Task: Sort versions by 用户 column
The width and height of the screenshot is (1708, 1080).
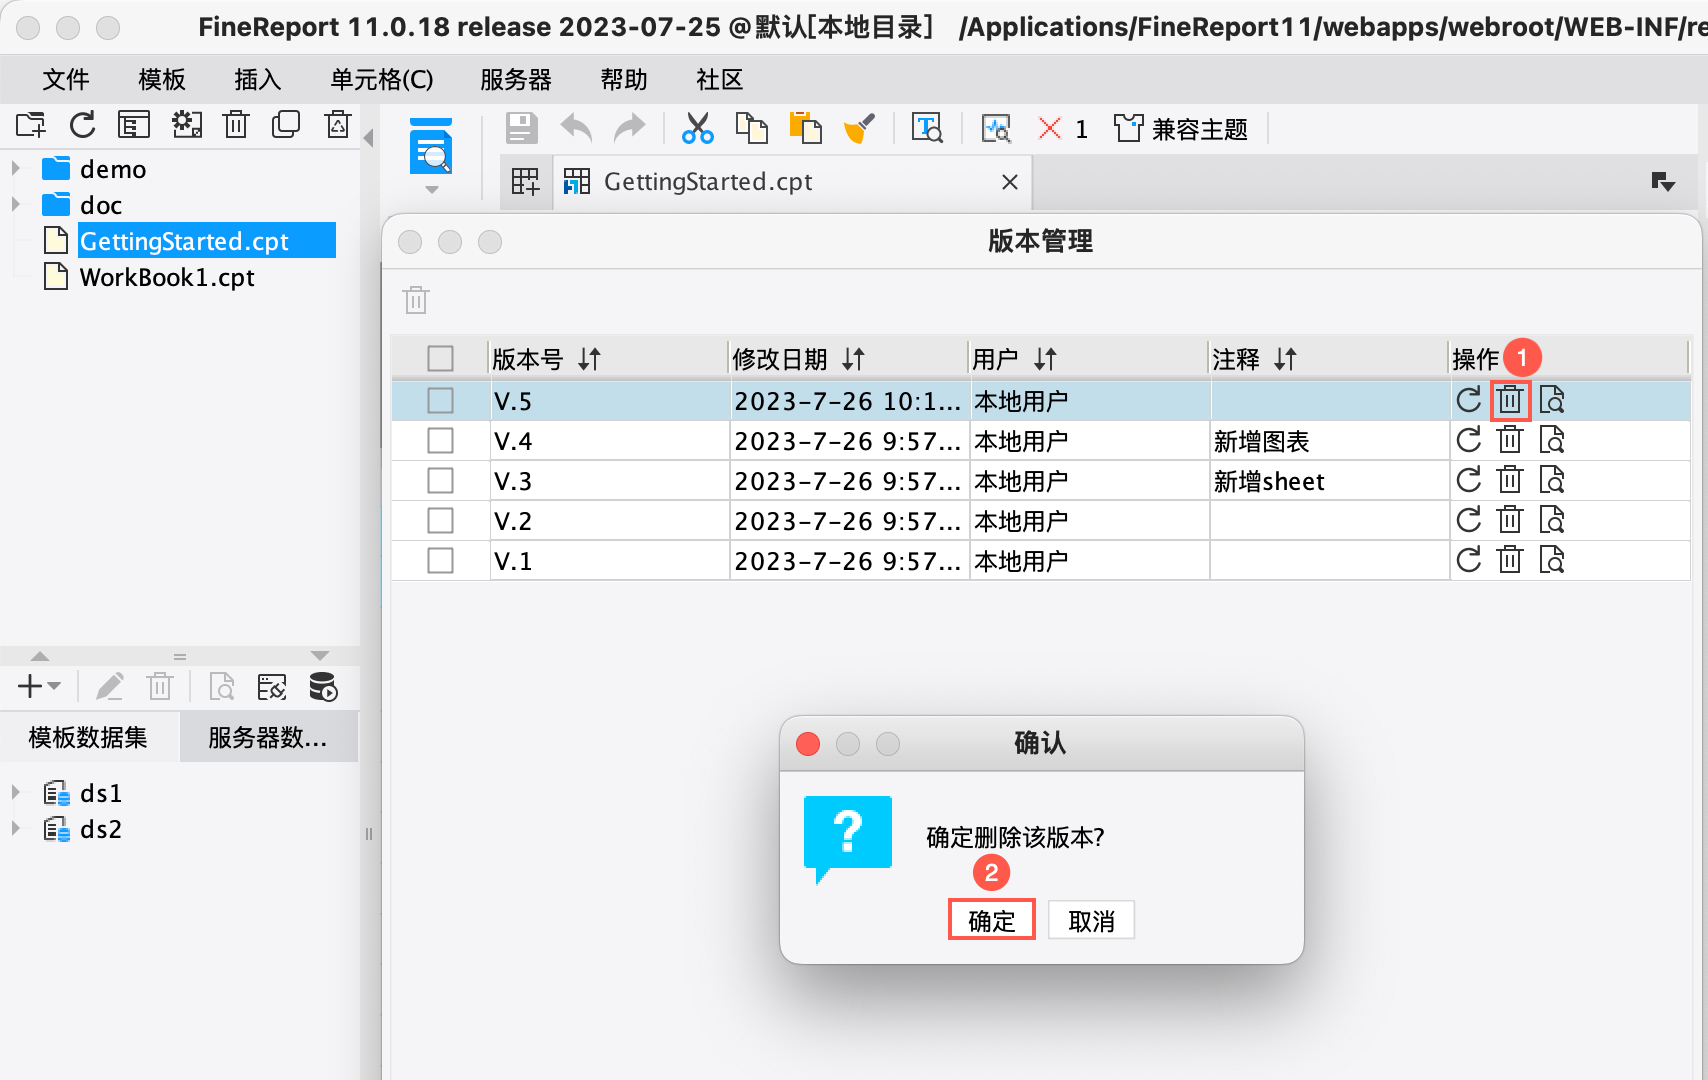Action: pyautogui.click(x=1046, y=358)
